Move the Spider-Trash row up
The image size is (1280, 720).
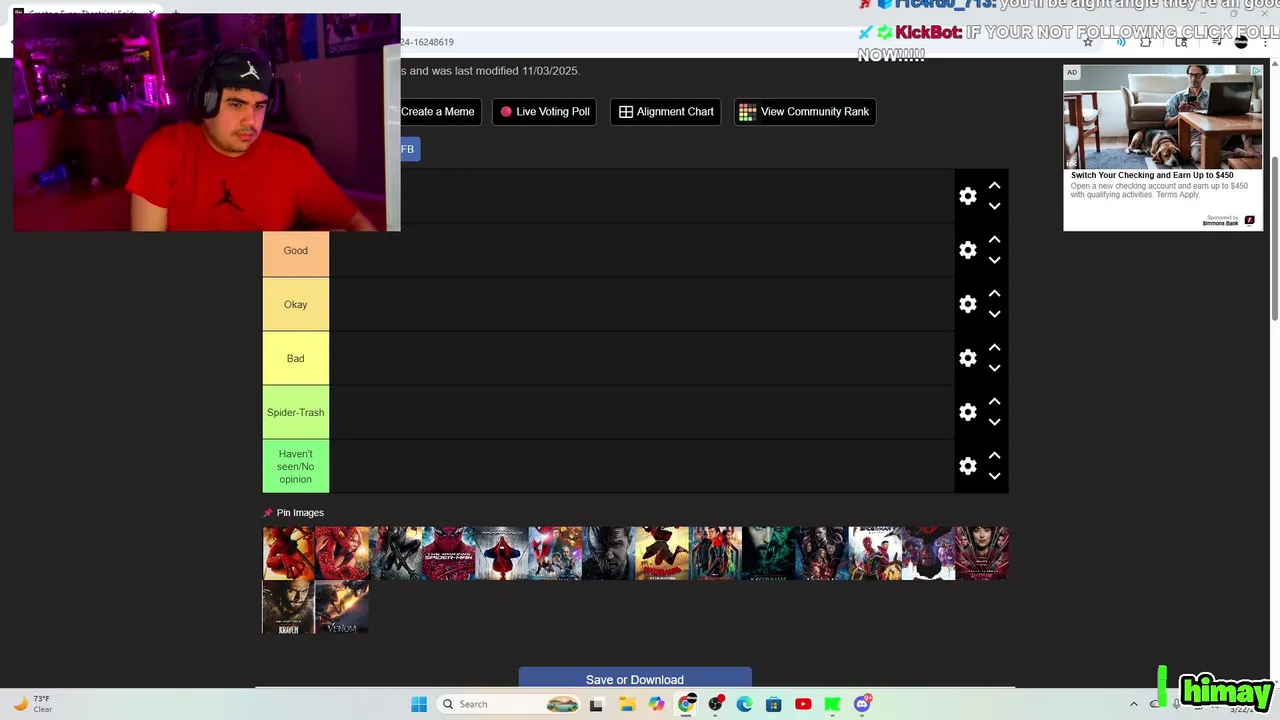click(x=994, y=402)
